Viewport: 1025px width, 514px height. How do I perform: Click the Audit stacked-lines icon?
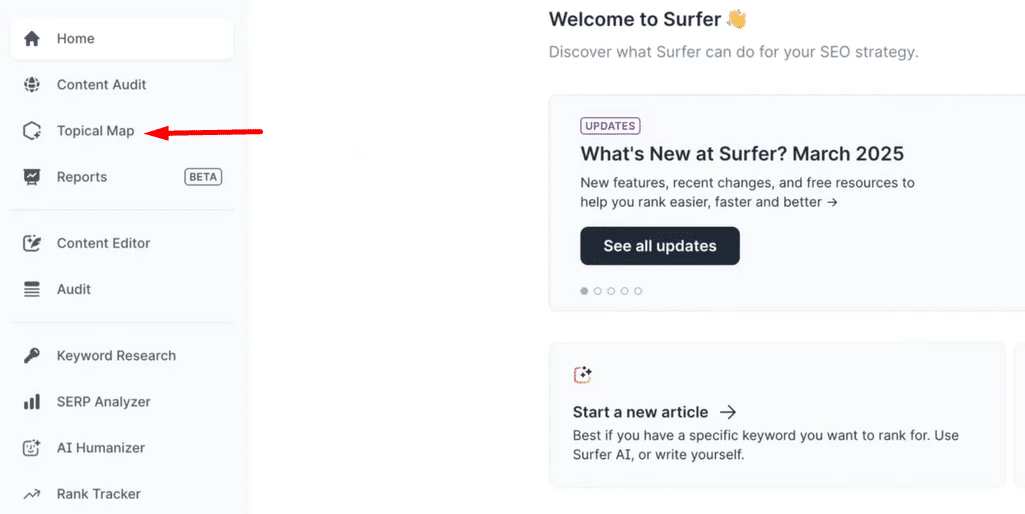click(32, 289)
